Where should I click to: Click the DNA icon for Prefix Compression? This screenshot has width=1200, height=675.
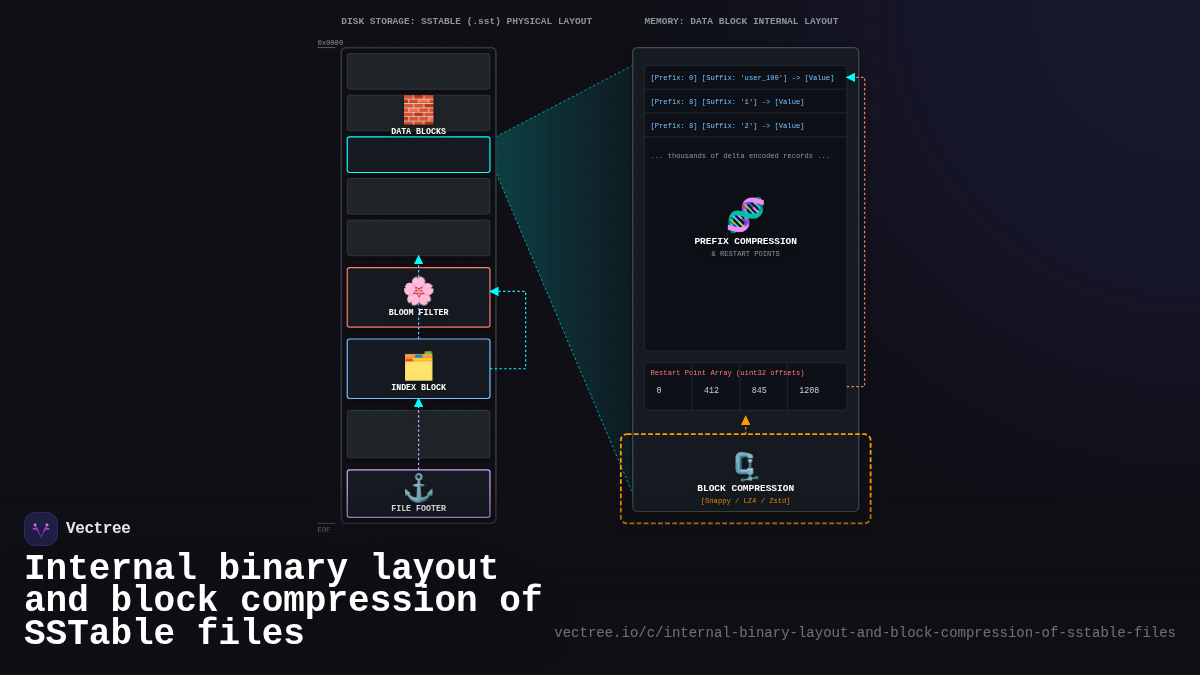(745, 214)
